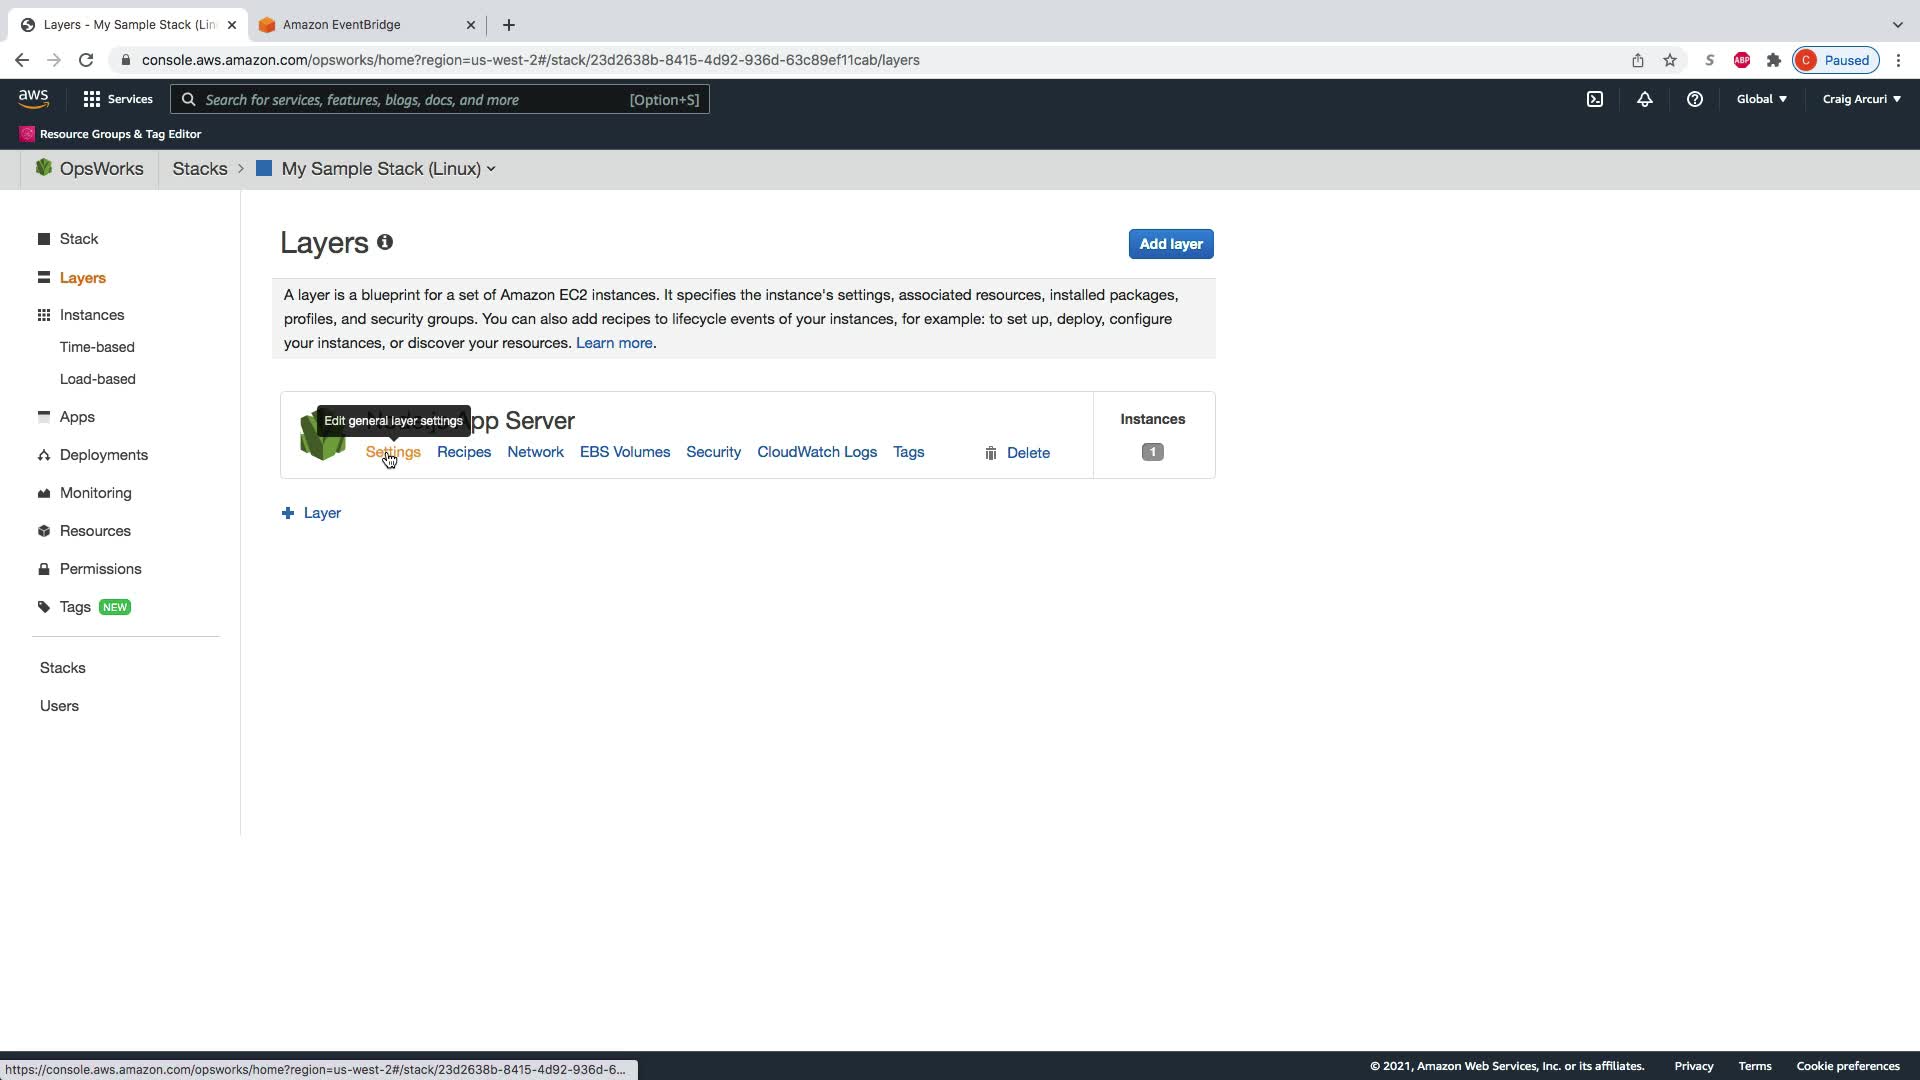
Task: Click the notifications bell icon
Action: coord(1644,99)
